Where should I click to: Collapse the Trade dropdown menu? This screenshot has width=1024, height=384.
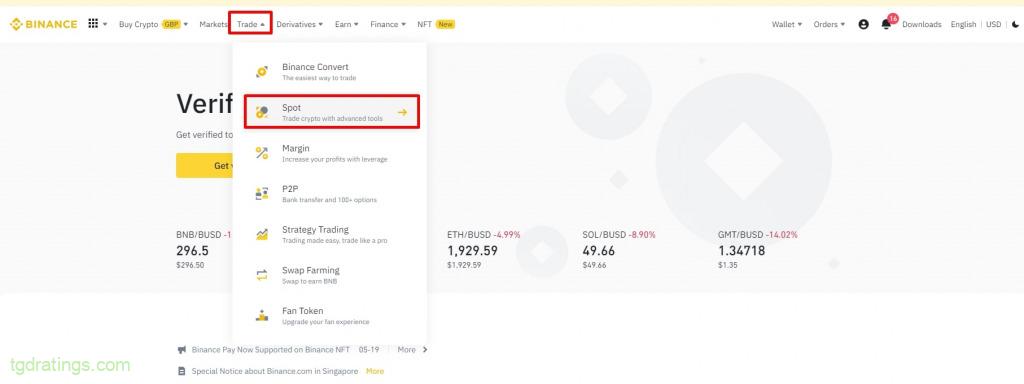[x=251, y=24]
